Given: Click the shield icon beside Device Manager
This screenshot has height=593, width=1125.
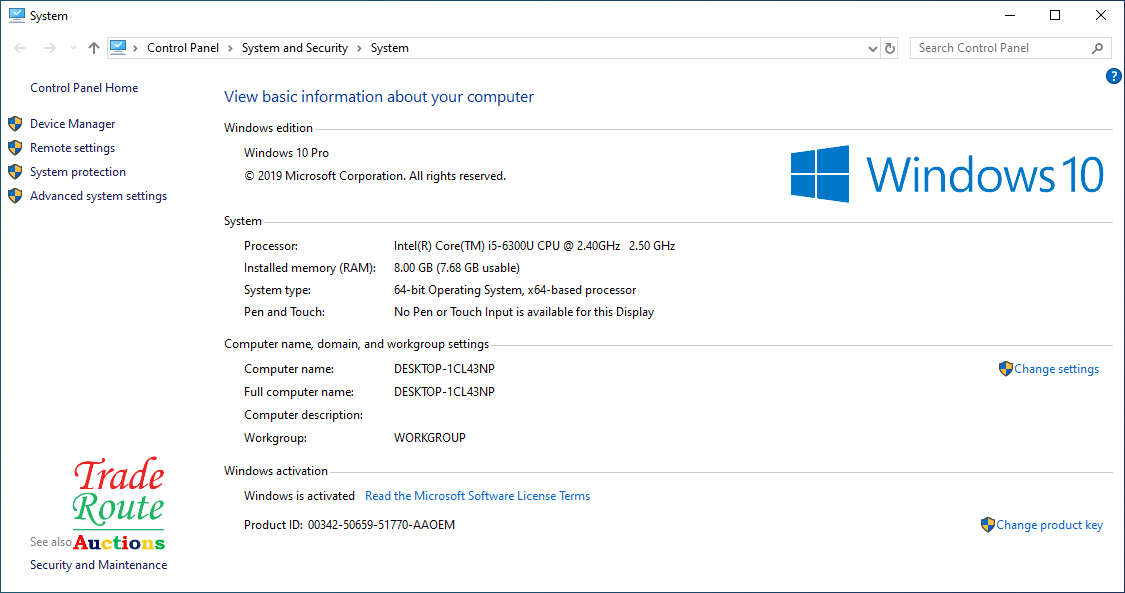Looking at the screenshot, I should coord(15,124).
